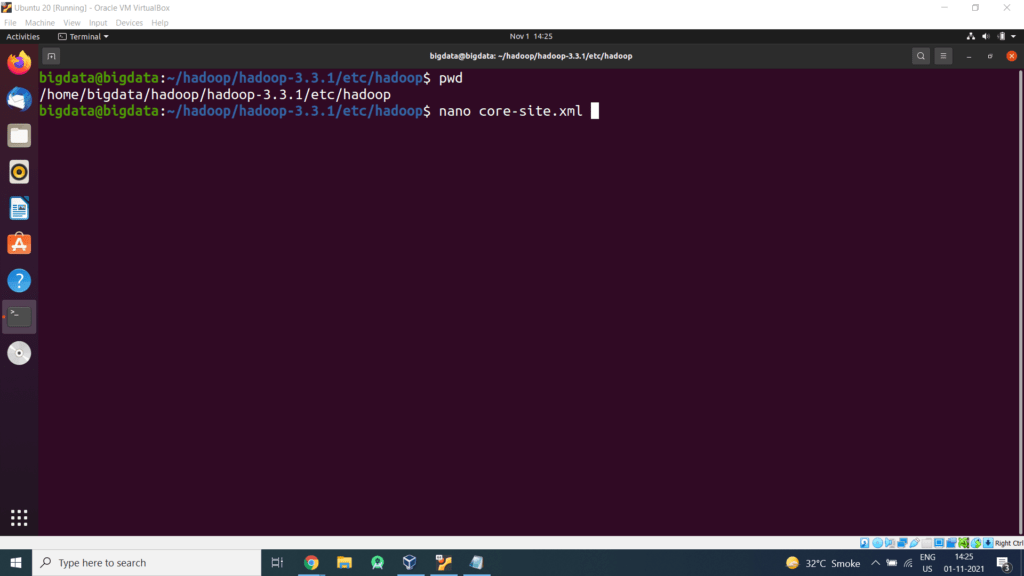Image resolution: width=1024 pixels, height=576 pixels.
Task: Open VirtualBox Help menu
Action: 160,23
